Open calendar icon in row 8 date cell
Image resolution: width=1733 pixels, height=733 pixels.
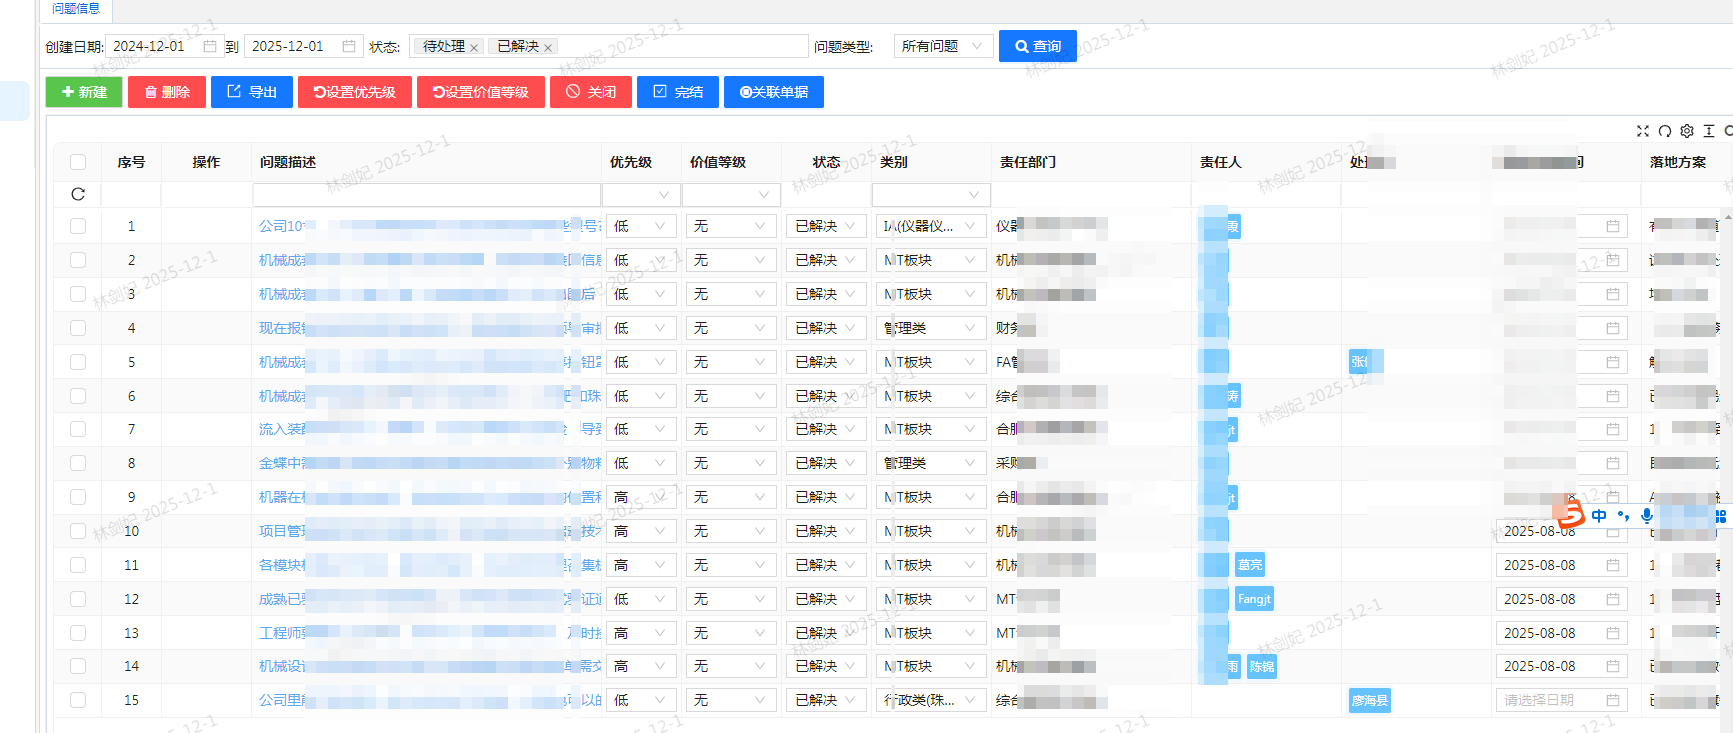pos(1613,463)
